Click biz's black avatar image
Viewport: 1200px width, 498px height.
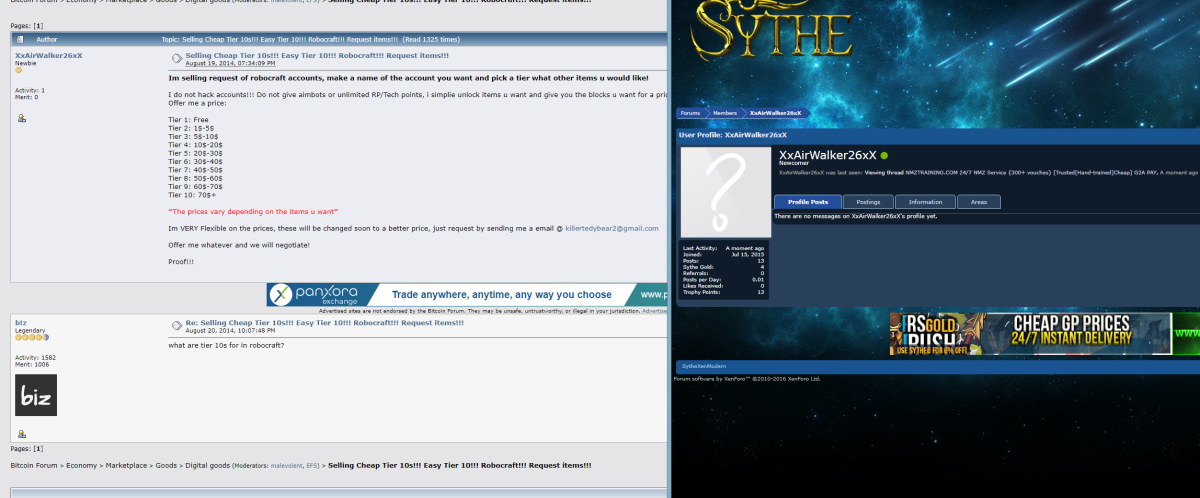(x=36, y=395)
